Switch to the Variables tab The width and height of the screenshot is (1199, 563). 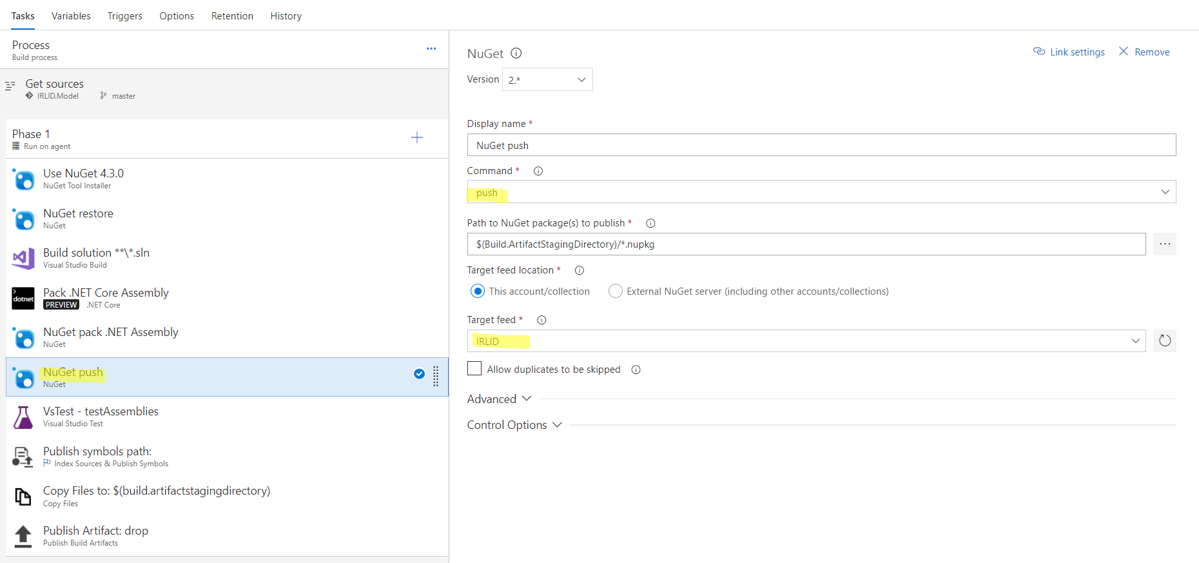71,15
